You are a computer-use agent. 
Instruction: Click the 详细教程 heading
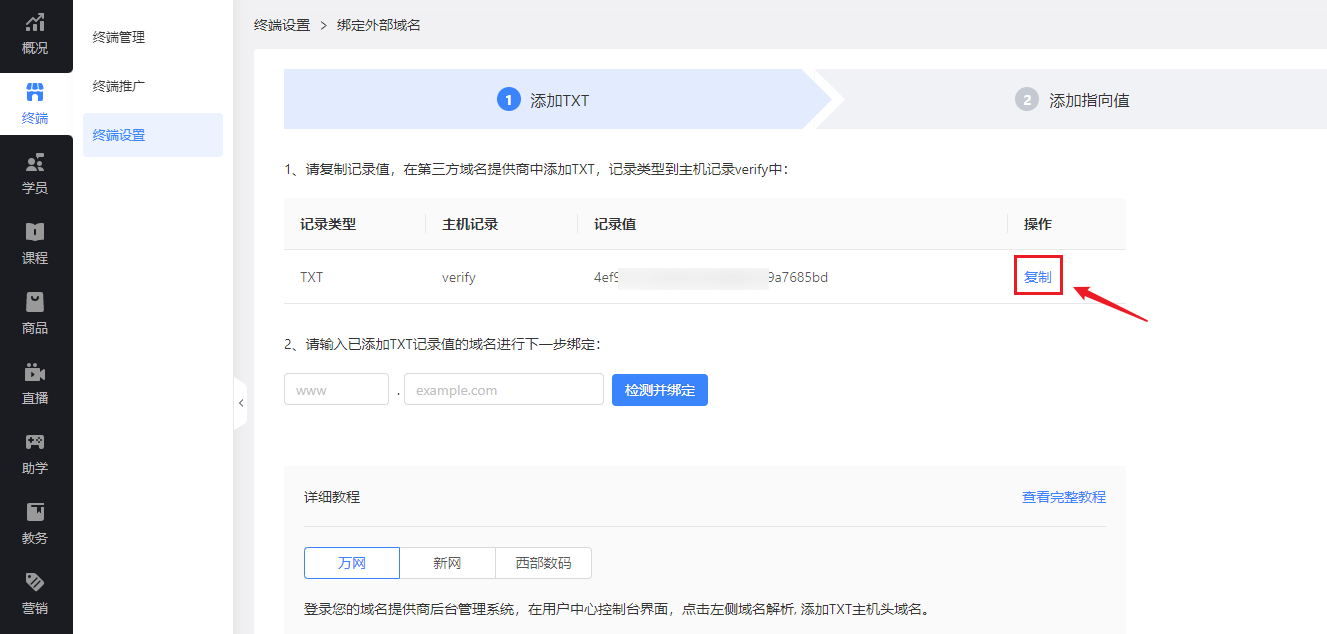332,497
